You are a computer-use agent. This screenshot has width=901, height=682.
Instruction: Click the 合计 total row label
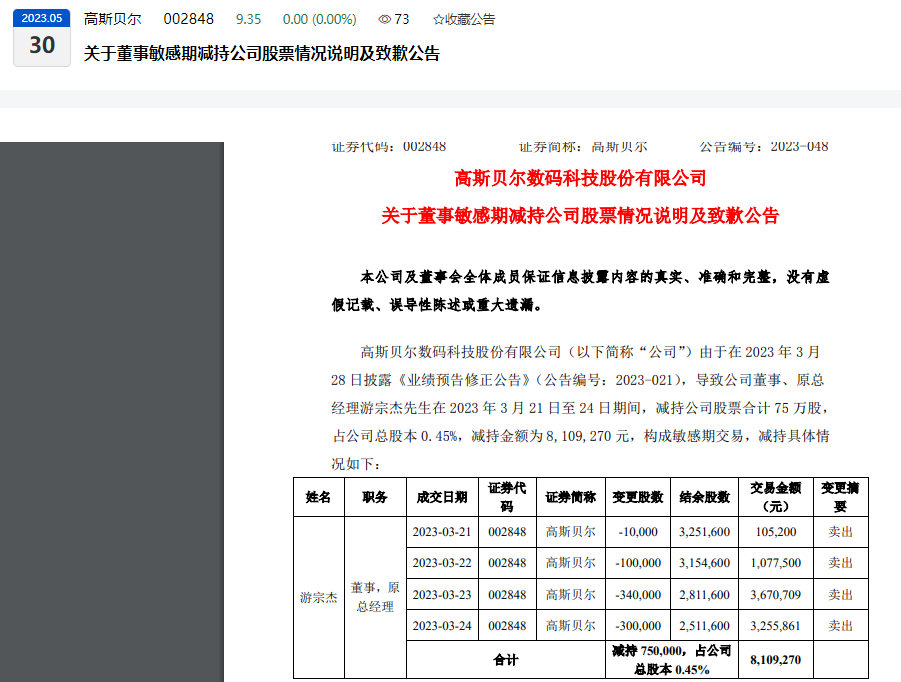click(x=506, y=660)
